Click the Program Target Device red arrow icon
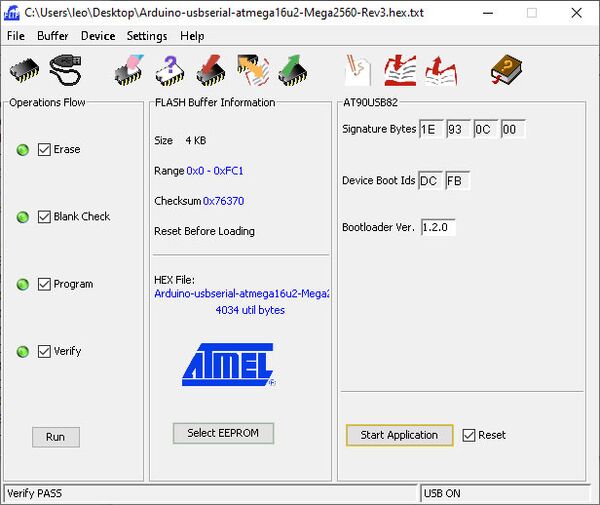 coord(211,70)
